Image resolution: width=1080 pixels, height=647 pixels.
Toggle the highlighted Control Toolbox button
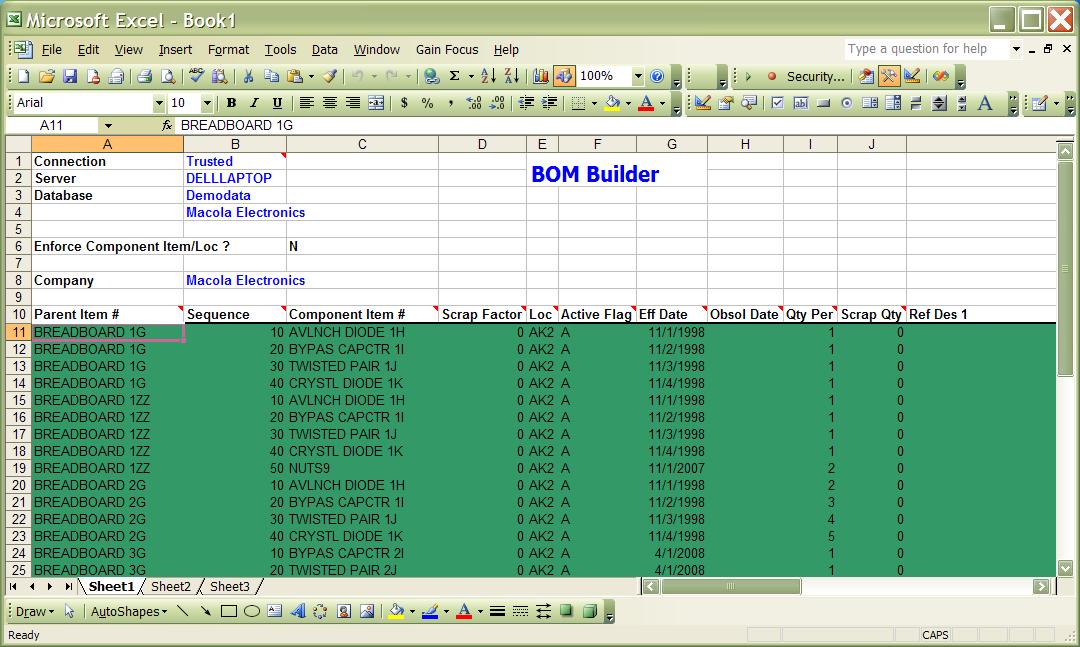[x=889, y=76]
